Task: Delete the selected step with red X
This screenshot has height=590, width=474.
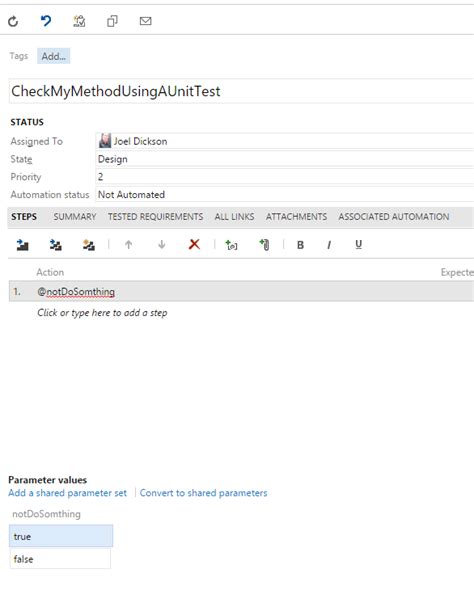Action: pos(194,244)
